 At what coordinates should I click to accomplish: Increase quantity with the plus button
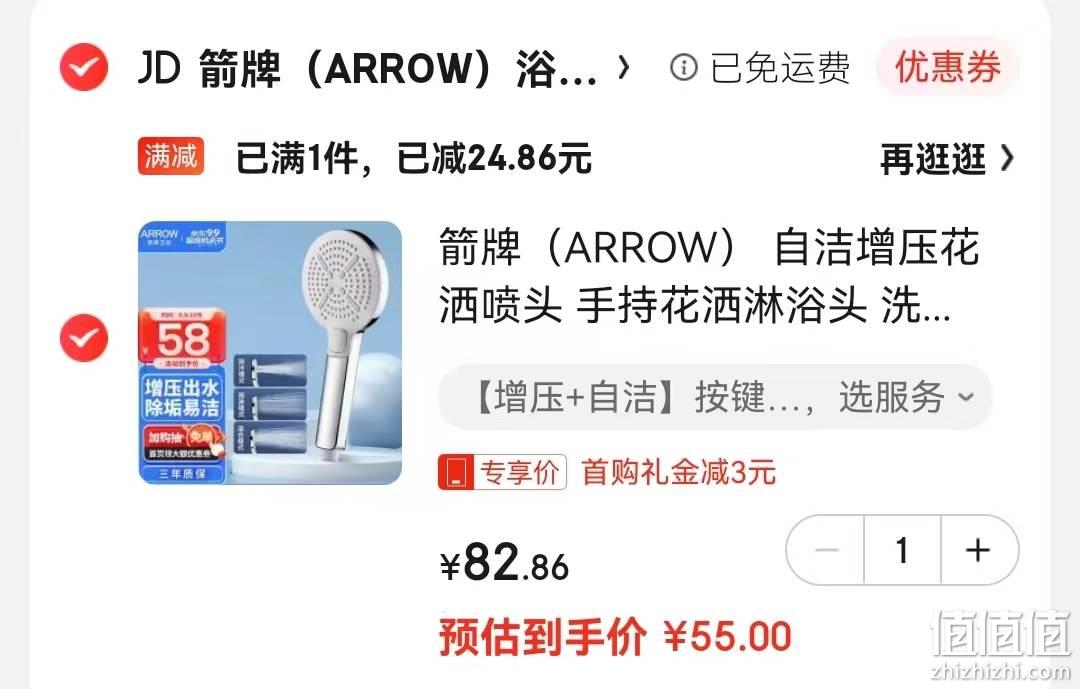[x=979, y=550]
